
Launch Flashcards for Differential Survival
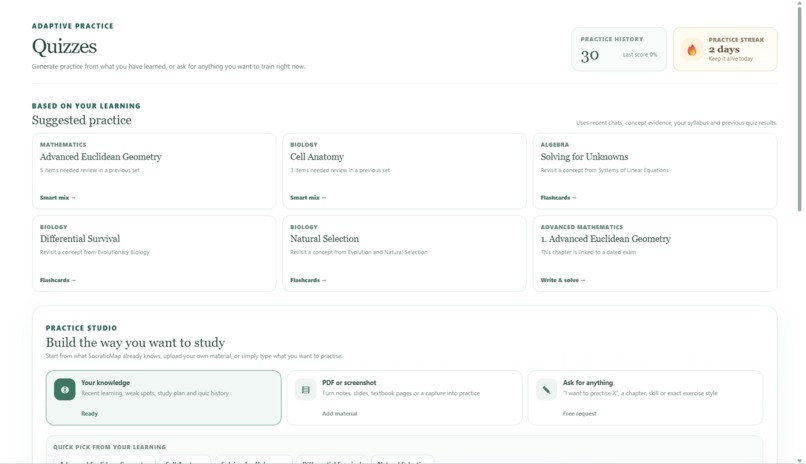tap(58, 280)
